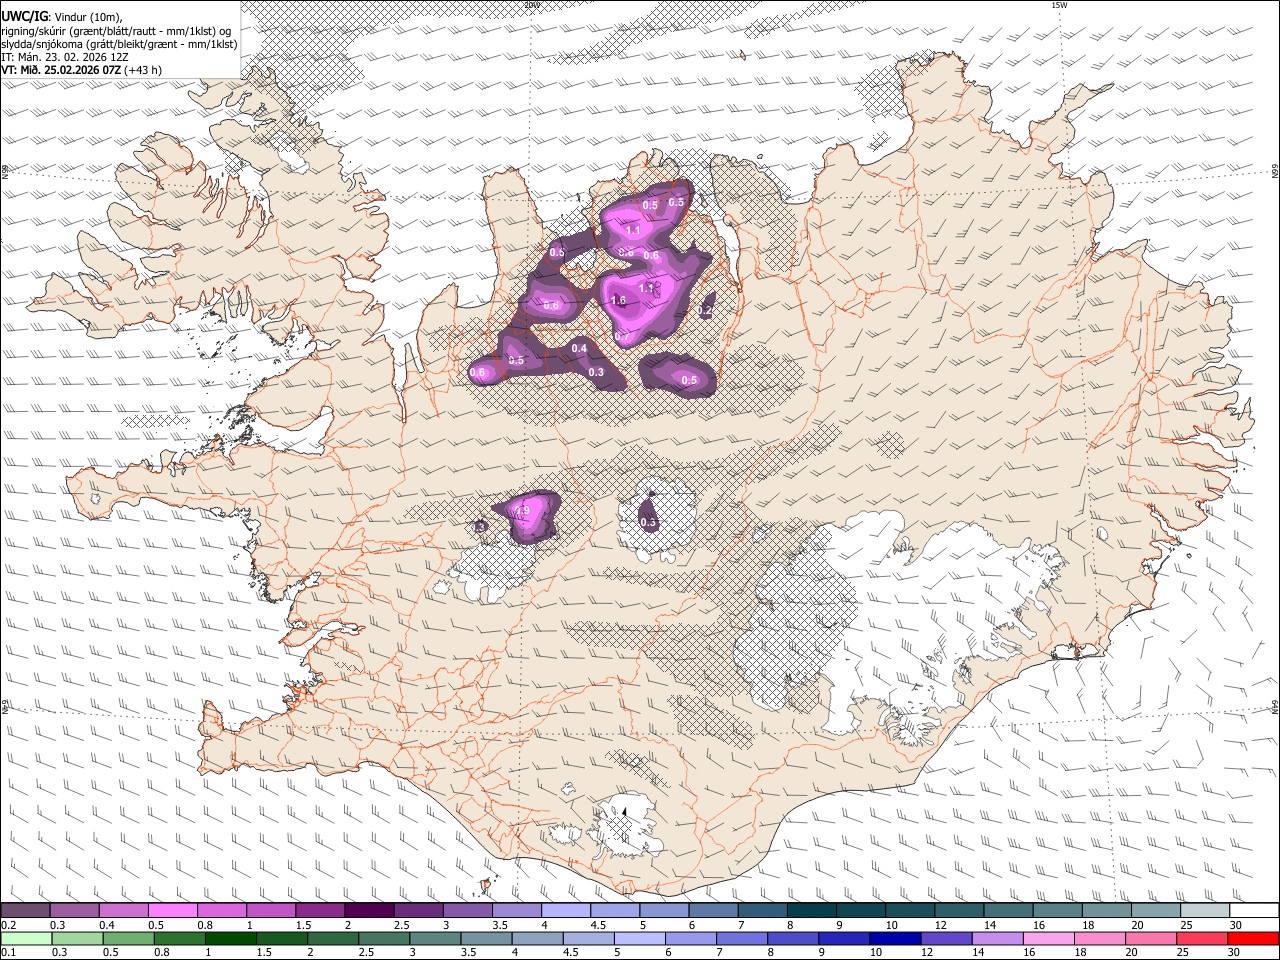This screenshot has width=1280, height=960.
Task: Click the 0.2 value on upper legend scale
Action: pyautogui.click(x=8, y=925)
